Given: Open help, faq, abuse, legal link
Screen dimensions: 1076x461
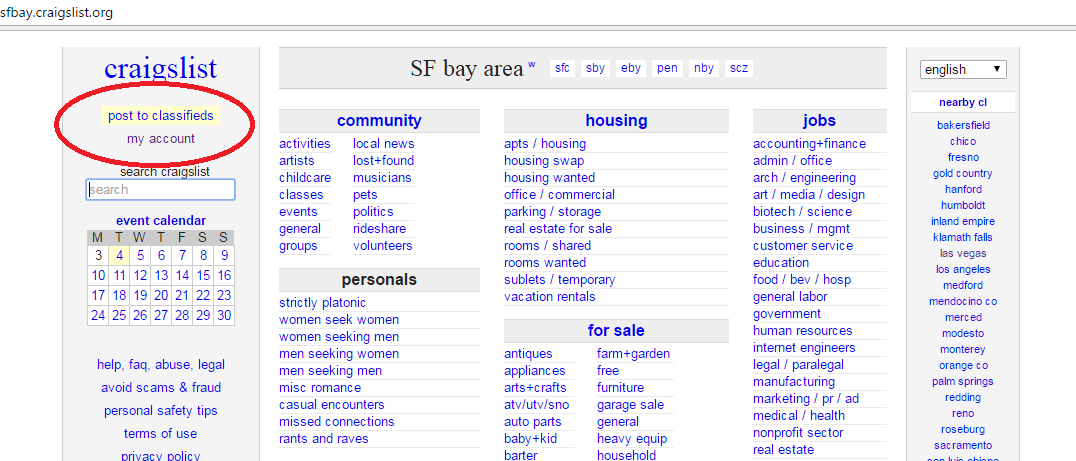Looking at the screenshot, I should coord(161,365).
